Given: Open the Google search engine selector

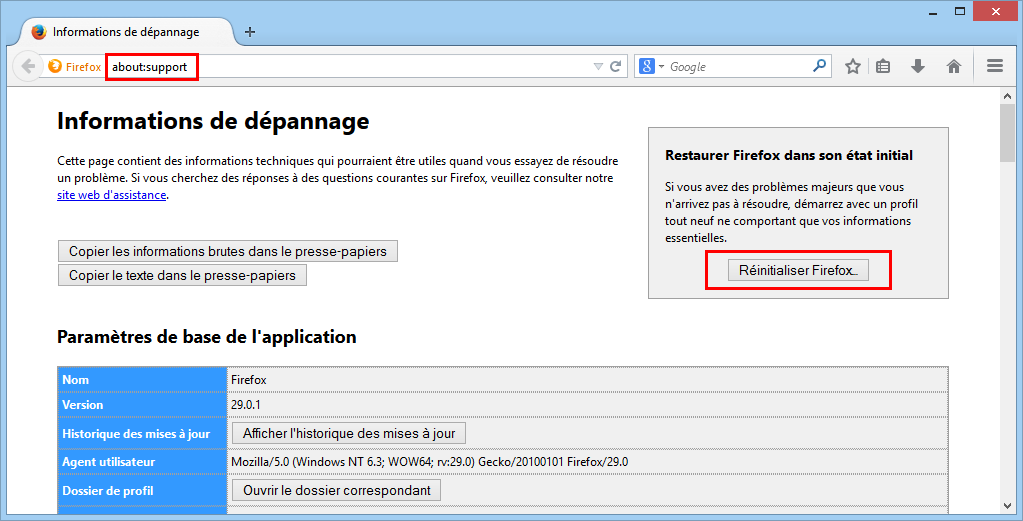Looking at the screenshot, I should pos(652,67).
